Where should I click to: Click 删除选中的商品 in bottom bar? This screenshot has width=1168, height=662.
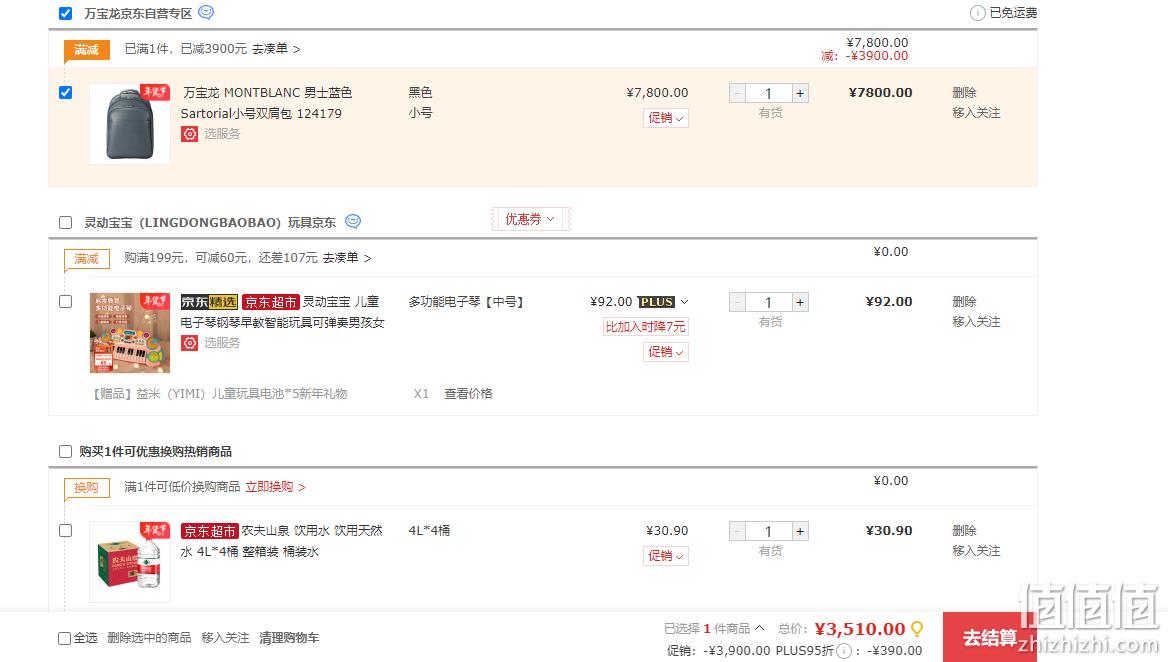pyautogui.click(x=149, y=637)
